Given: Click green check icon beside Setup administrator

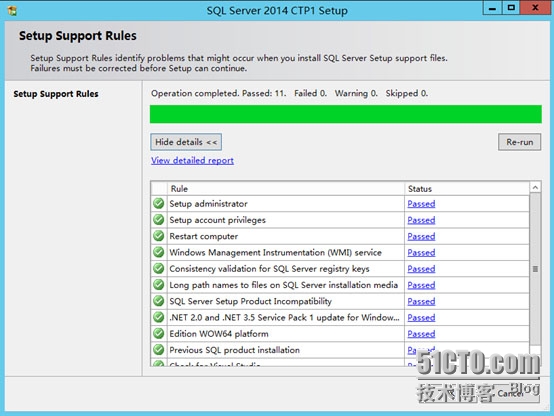Looking at the screenshot, I should click(159, 203).
